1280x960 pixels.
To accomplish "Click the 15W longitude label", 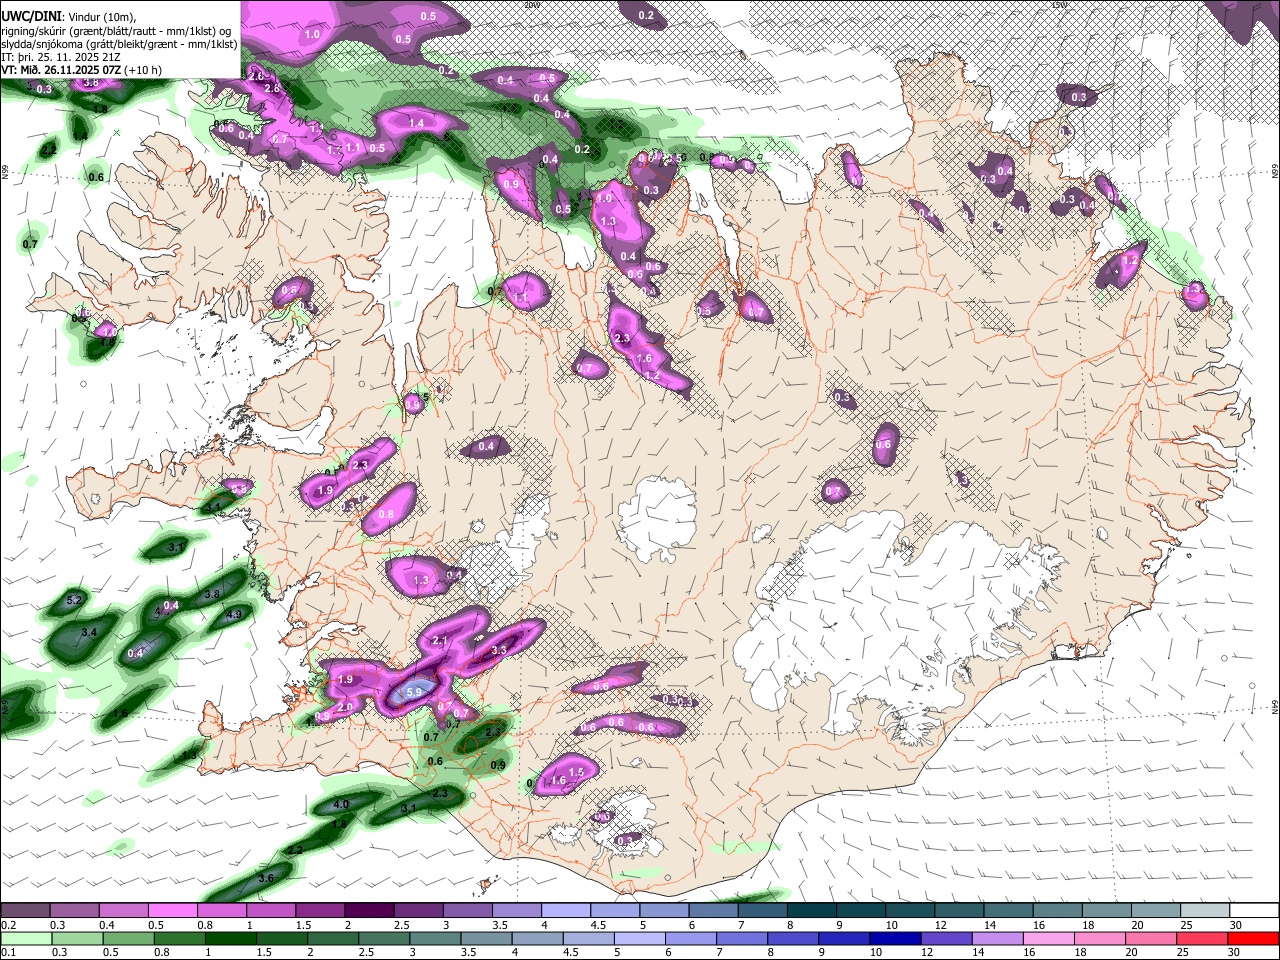I will (1059, 4).
